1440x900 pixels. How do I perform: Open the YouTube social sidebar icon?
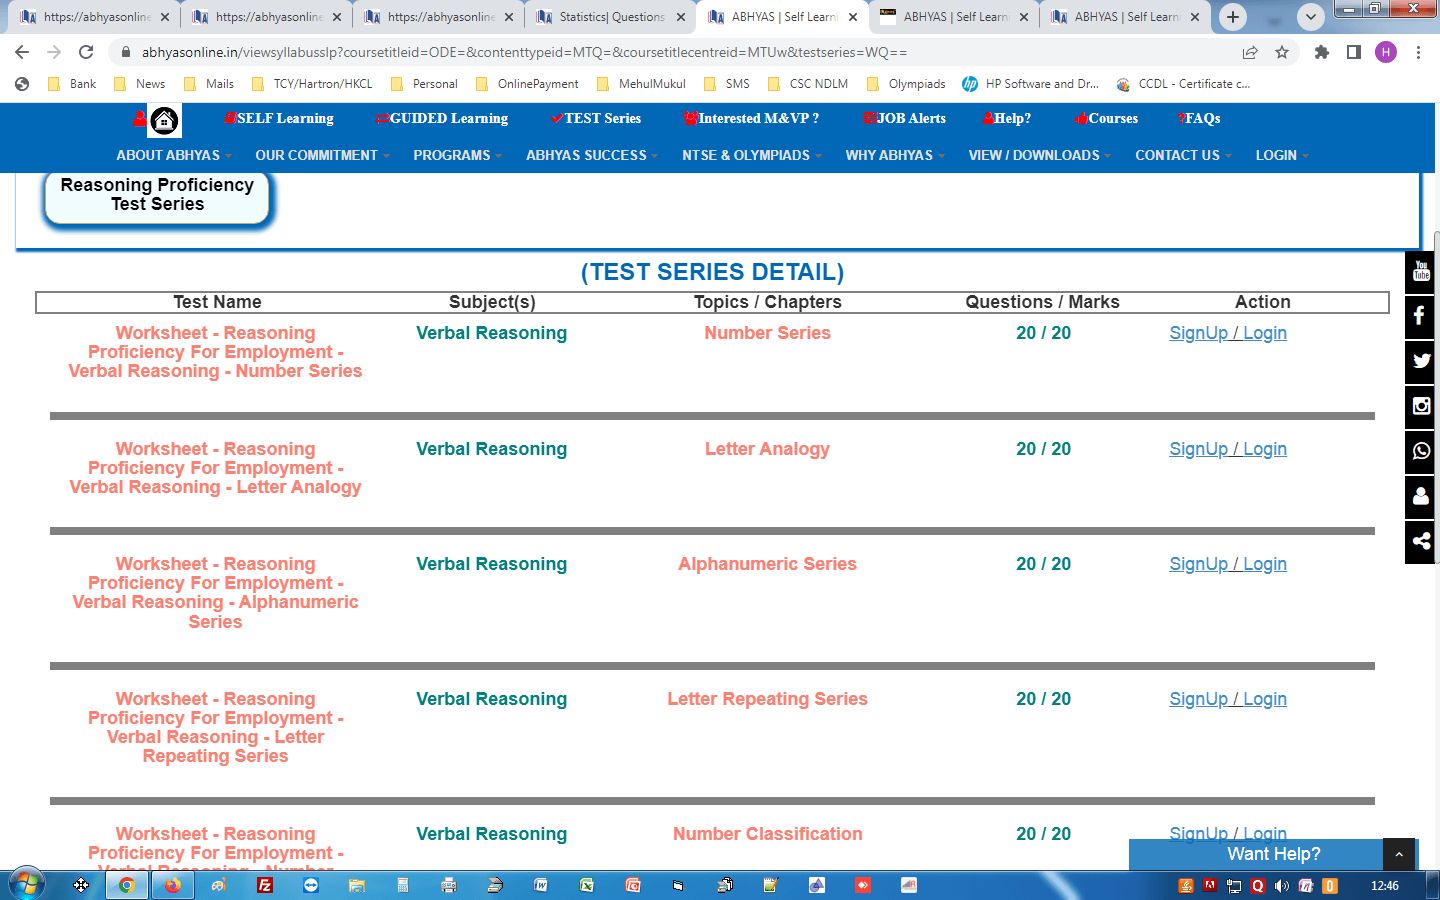click(1421, 271)
